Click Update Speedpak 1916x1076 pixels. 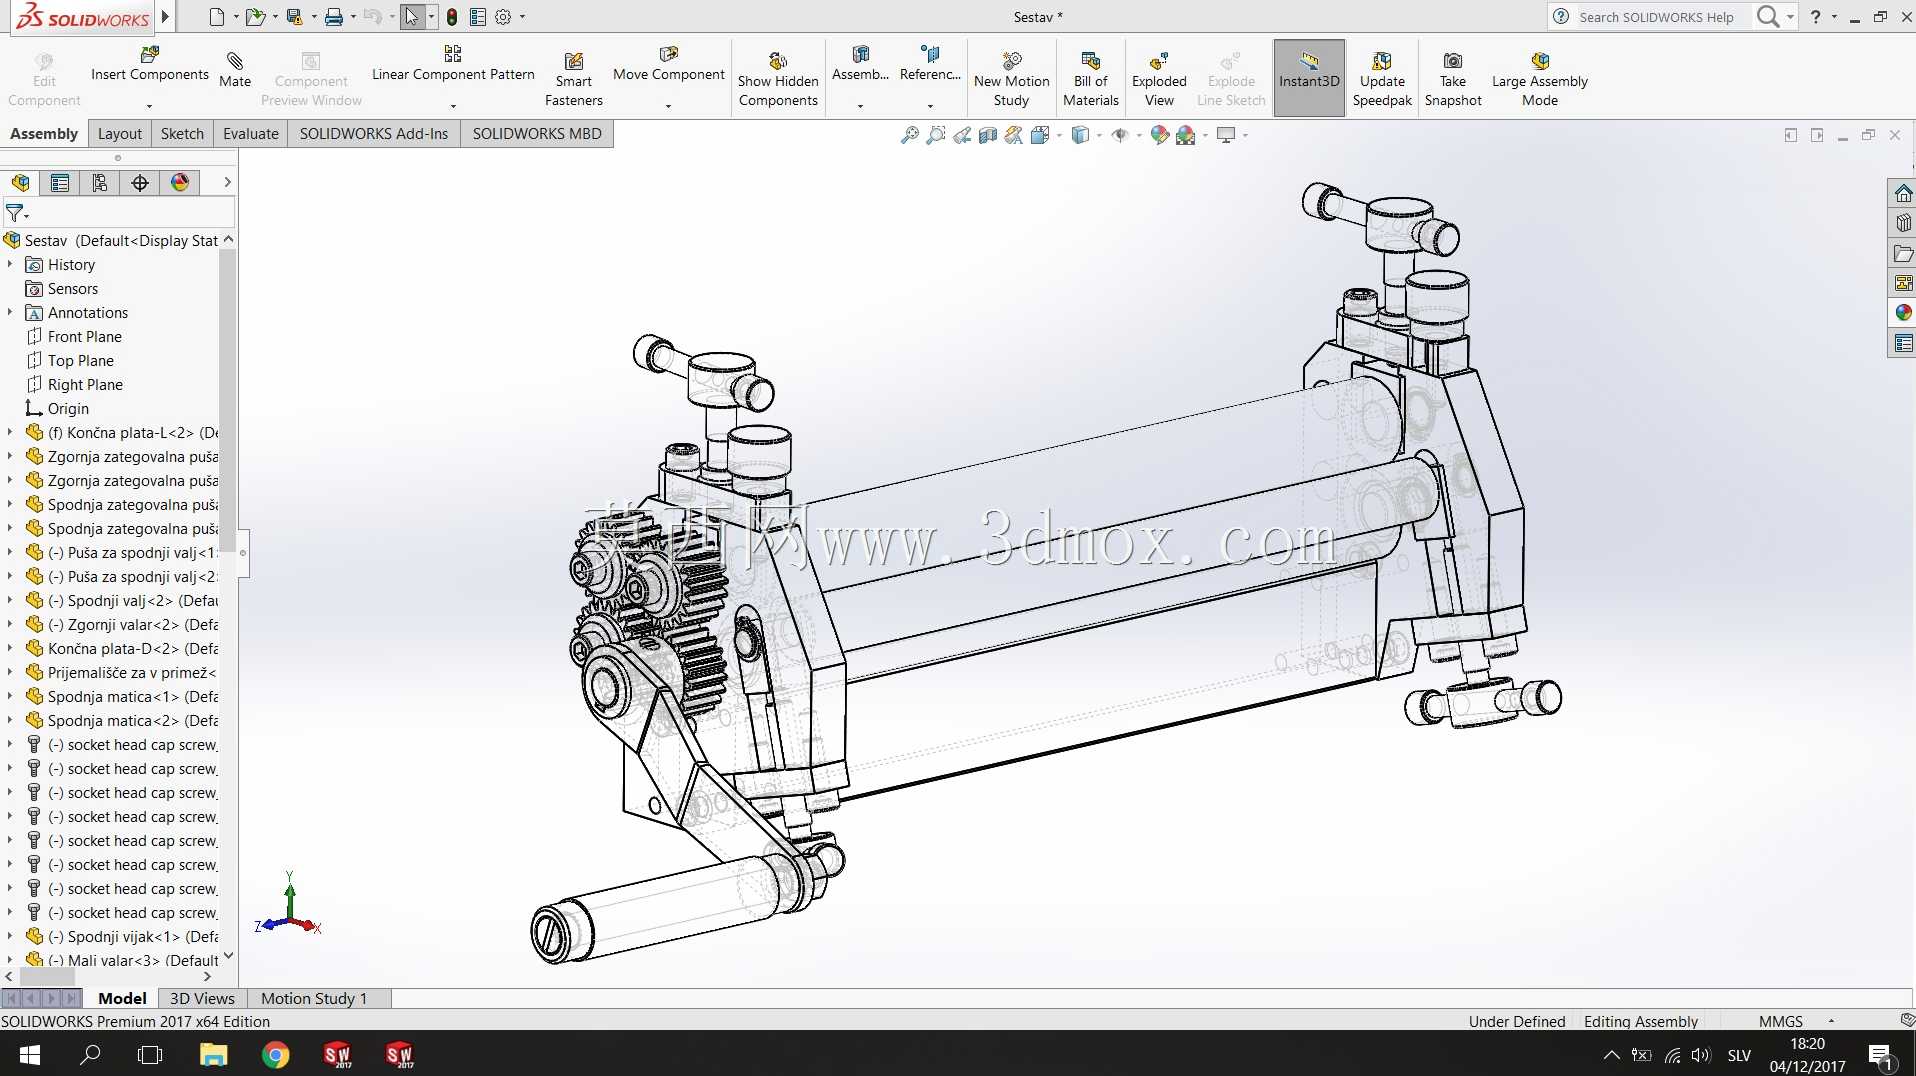(1382, 78)
